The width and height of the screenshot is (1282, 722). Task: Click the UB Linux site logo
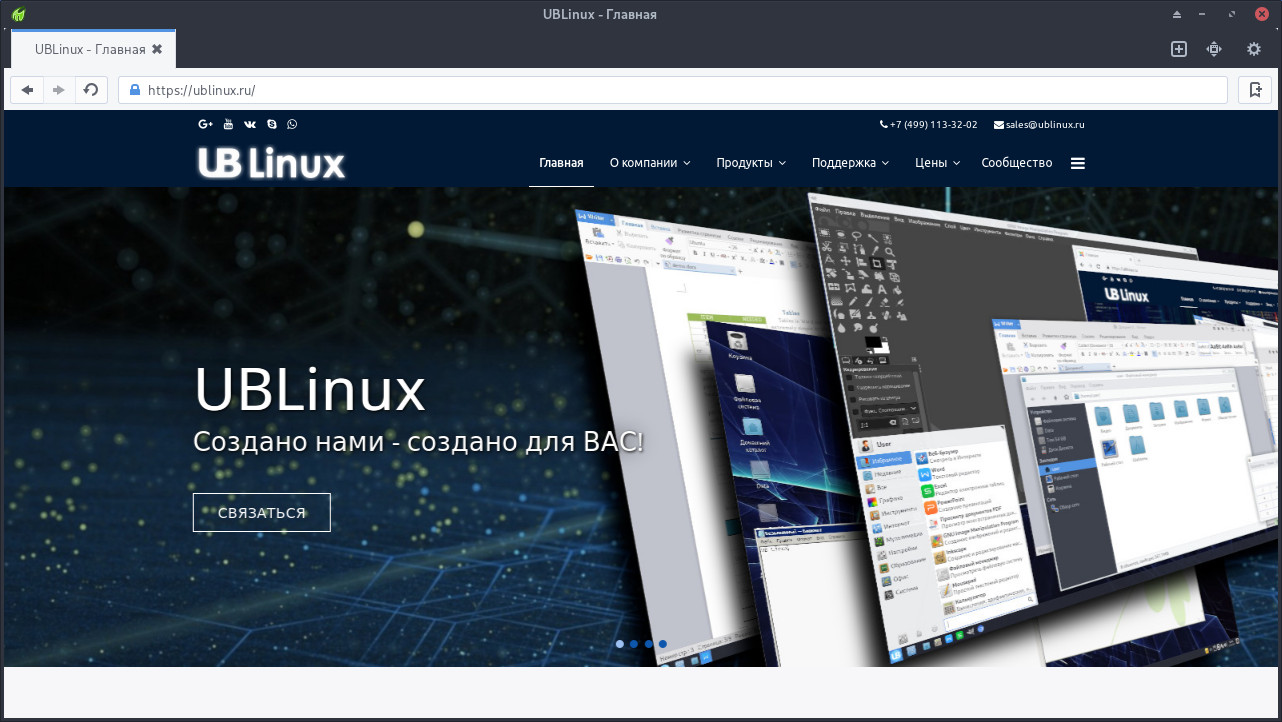pos(271,163)
